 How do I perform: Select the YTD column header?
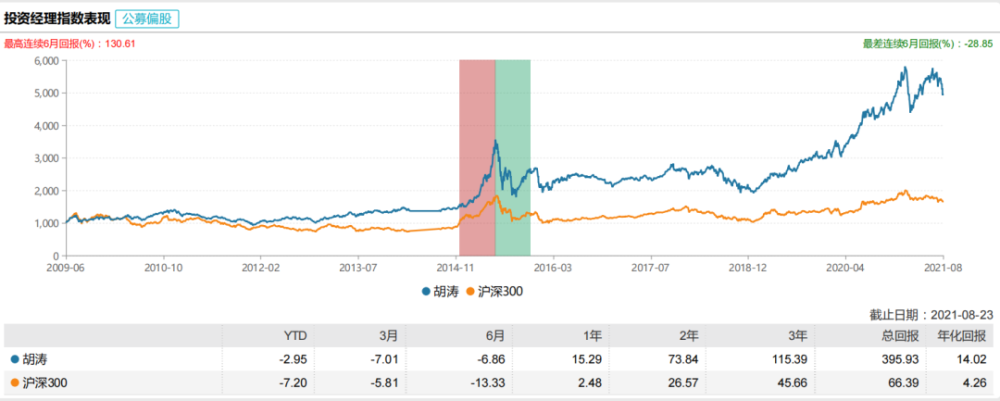[295, 335]
